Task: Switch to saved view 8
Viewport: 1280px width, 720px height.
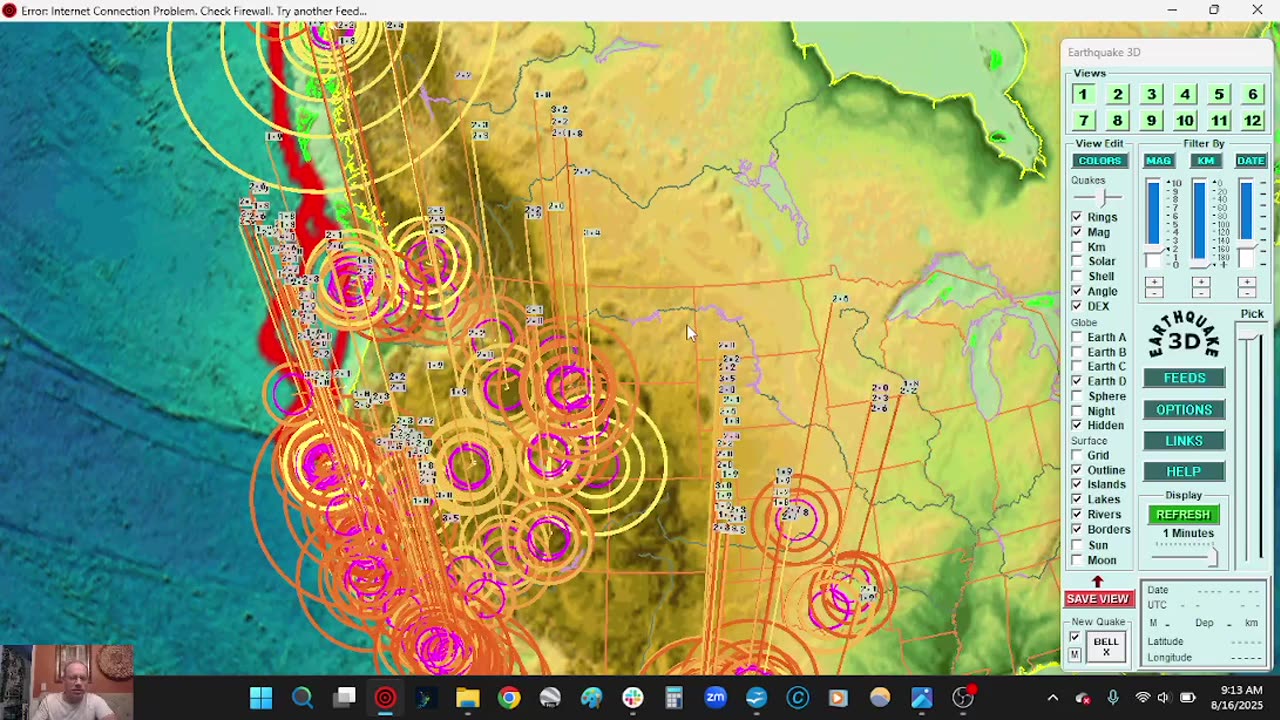Action: click(x=1117, y=120)
